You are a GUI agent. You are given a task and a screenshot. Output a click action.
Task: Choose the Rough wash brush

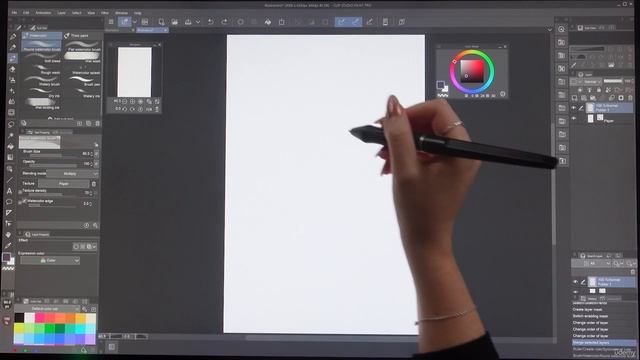pos(42,69)
